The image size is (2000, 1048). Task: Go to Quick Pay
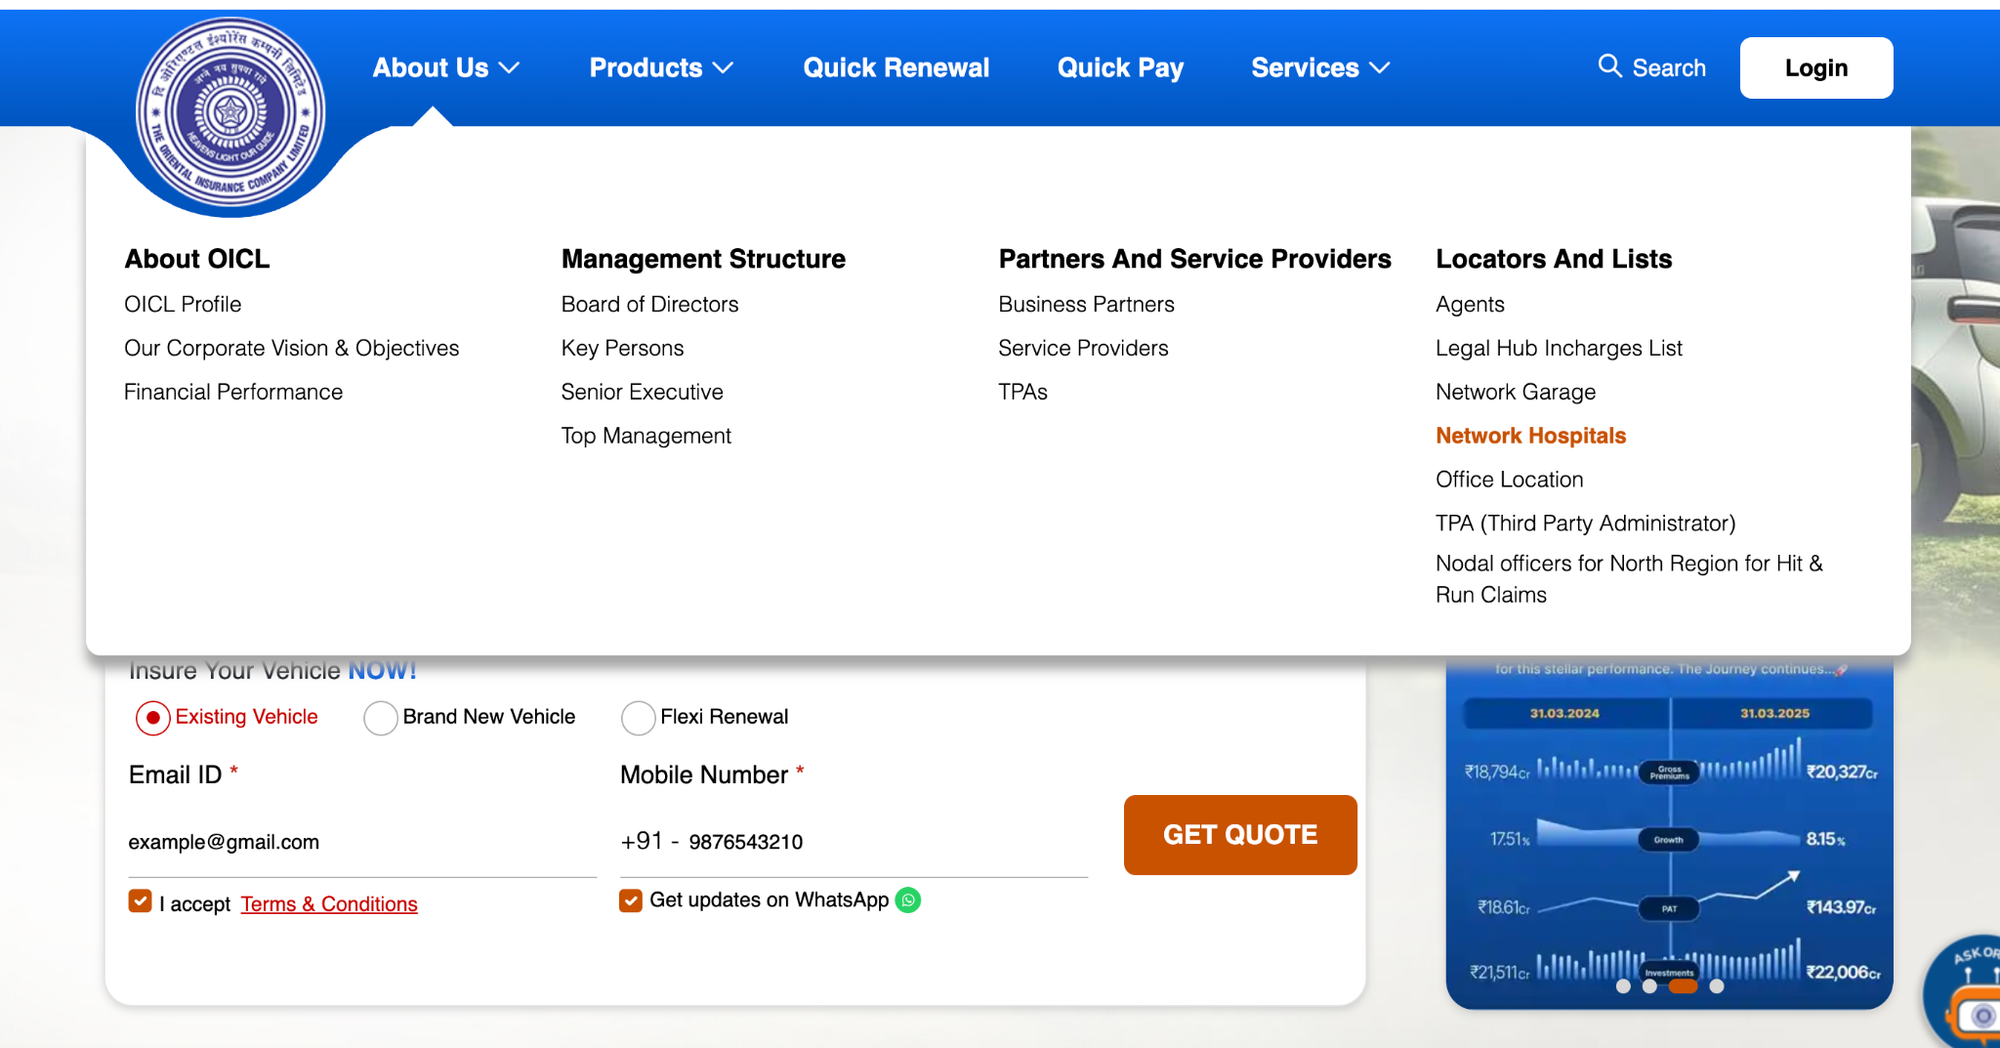1120,68
